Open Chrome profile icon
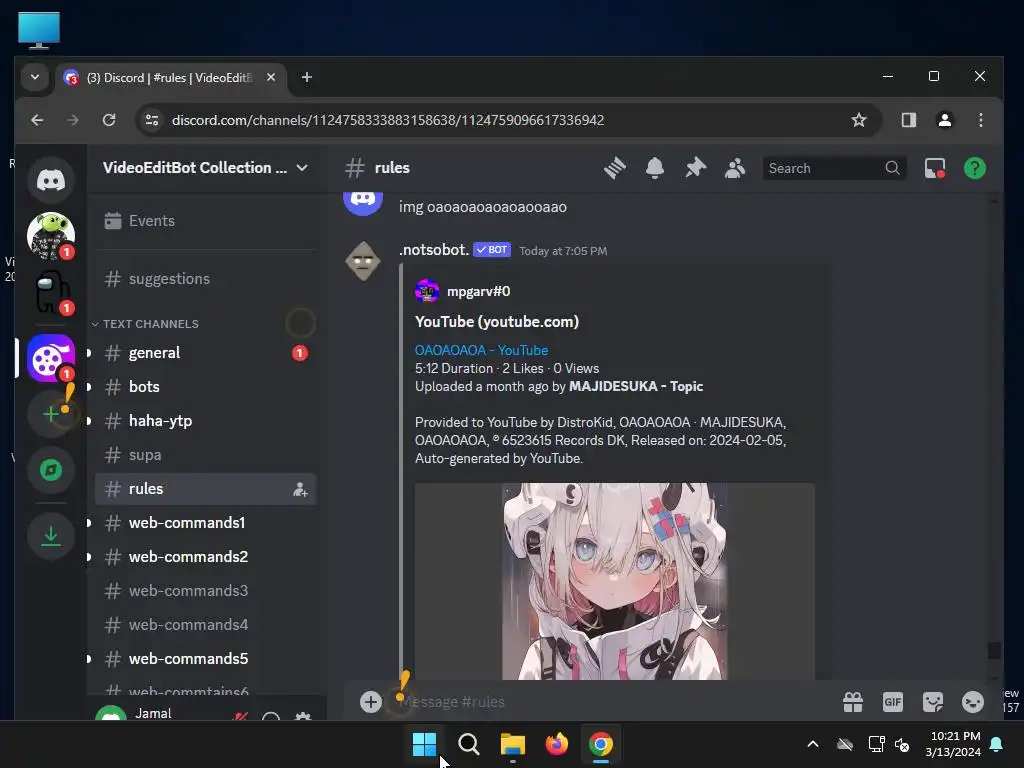Image resolution: width=1024 pixels, height=768 pixels. point(944,120)
